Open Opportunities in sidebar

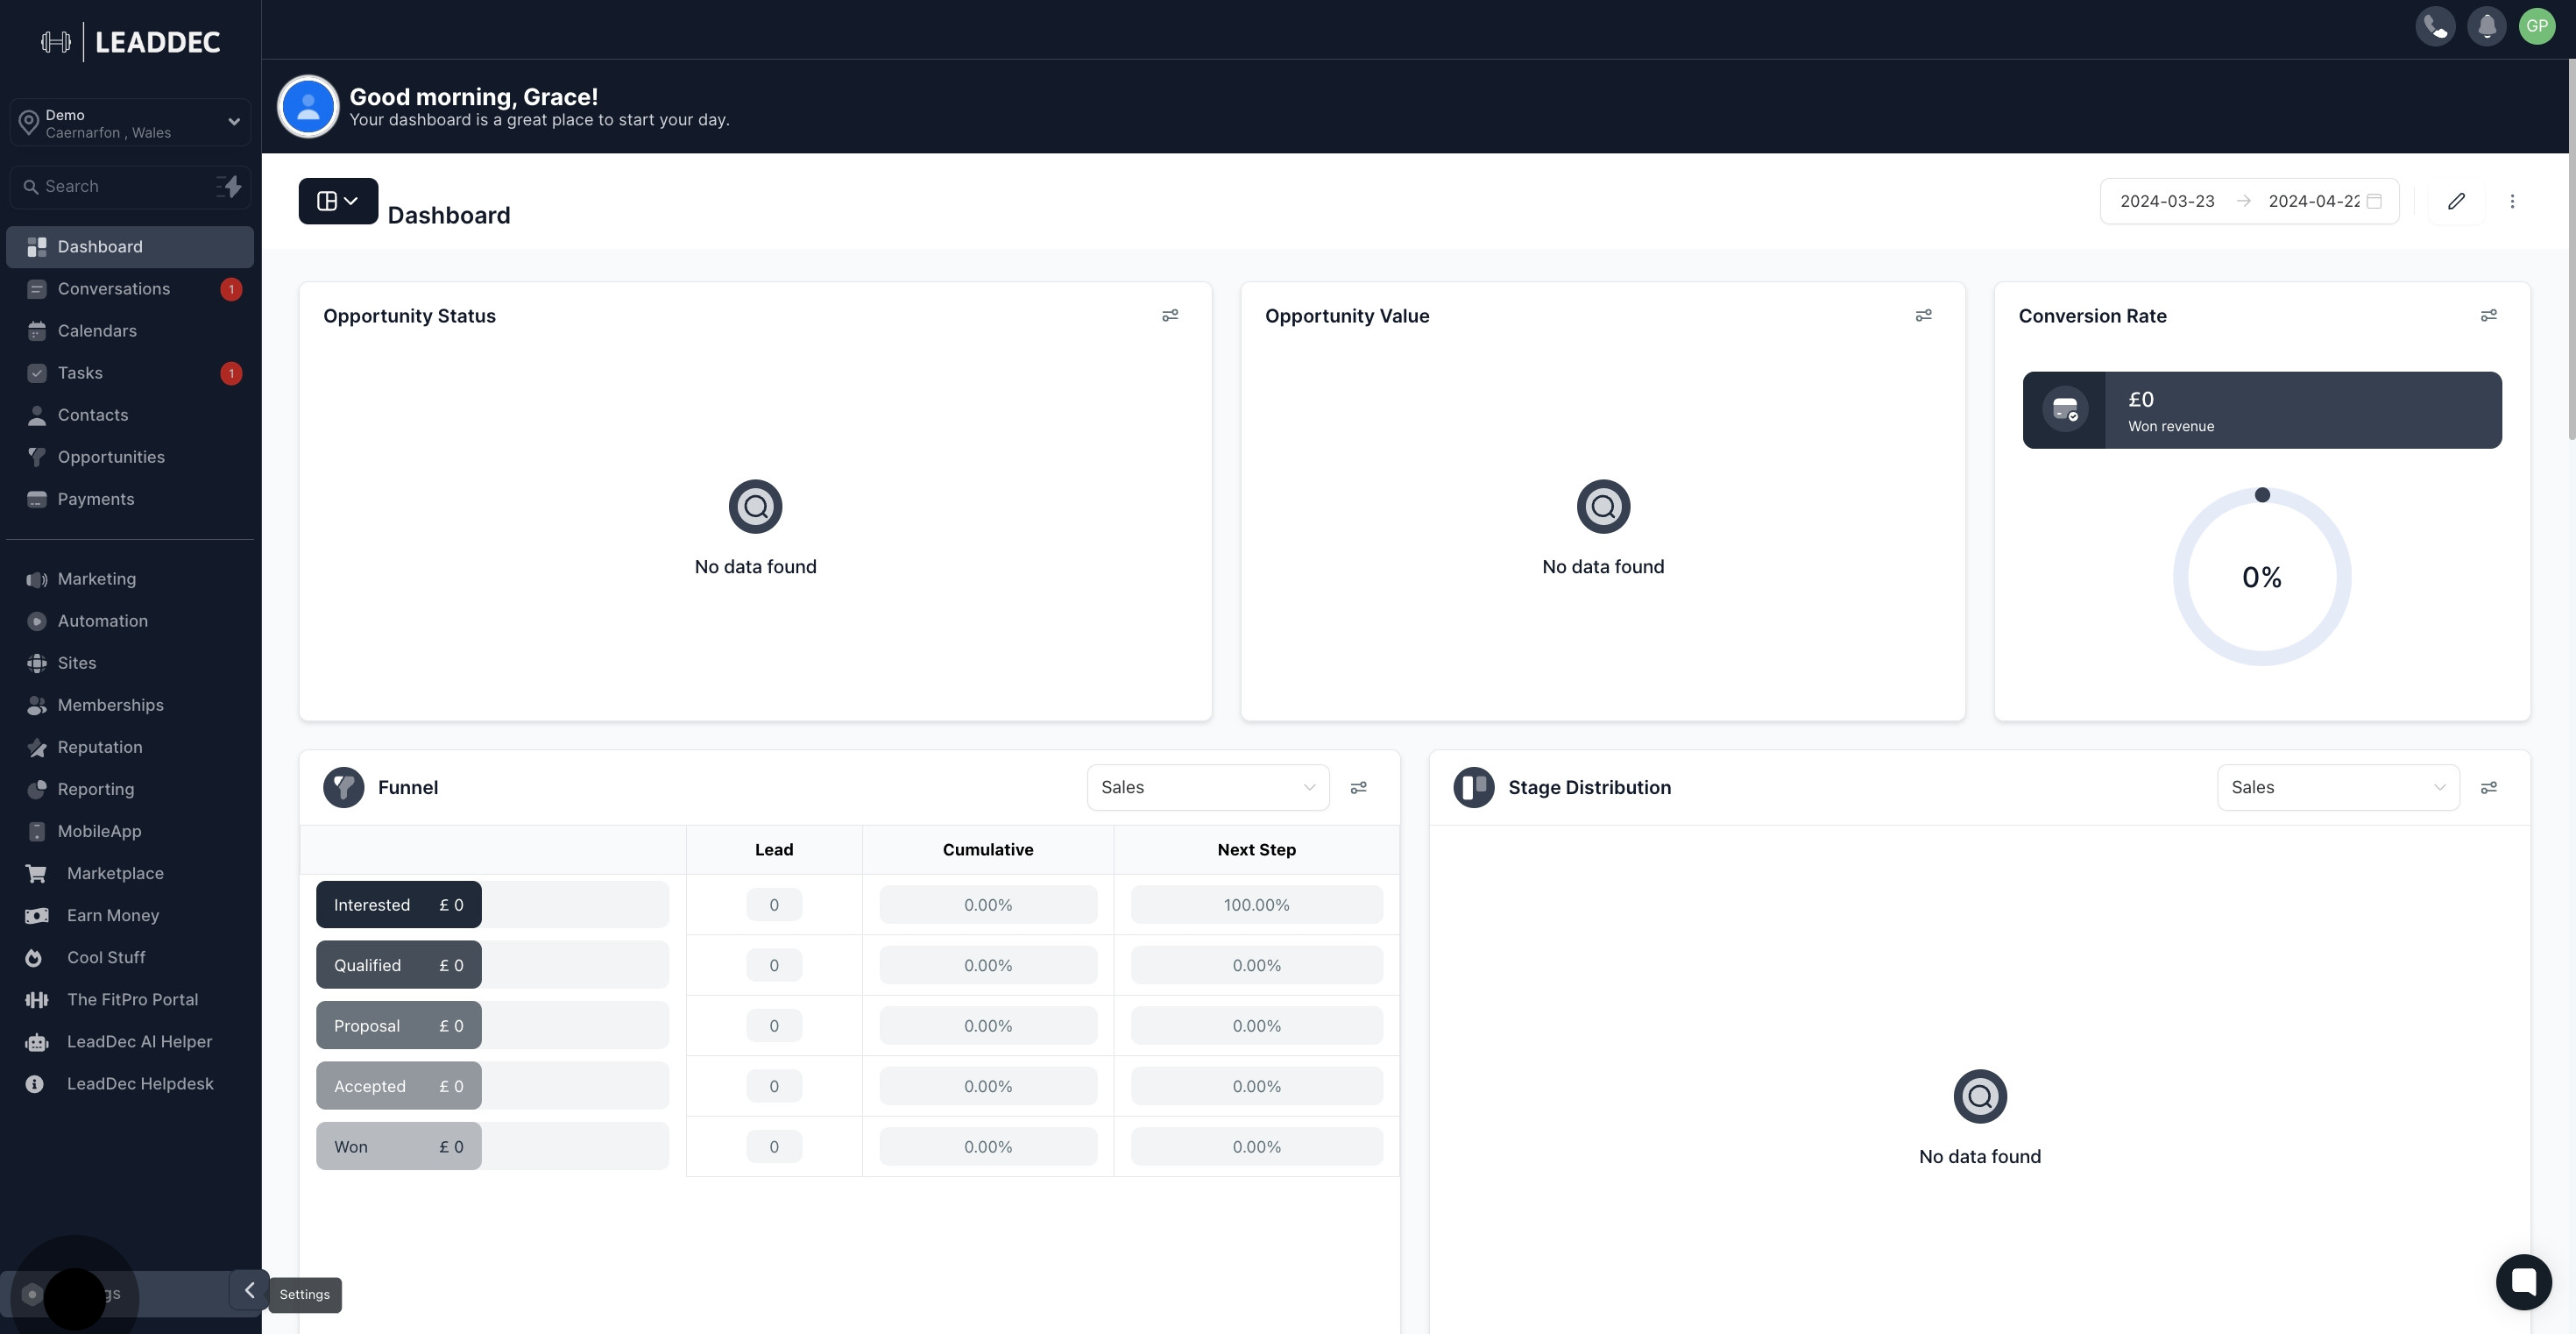(x=130, y=457)
